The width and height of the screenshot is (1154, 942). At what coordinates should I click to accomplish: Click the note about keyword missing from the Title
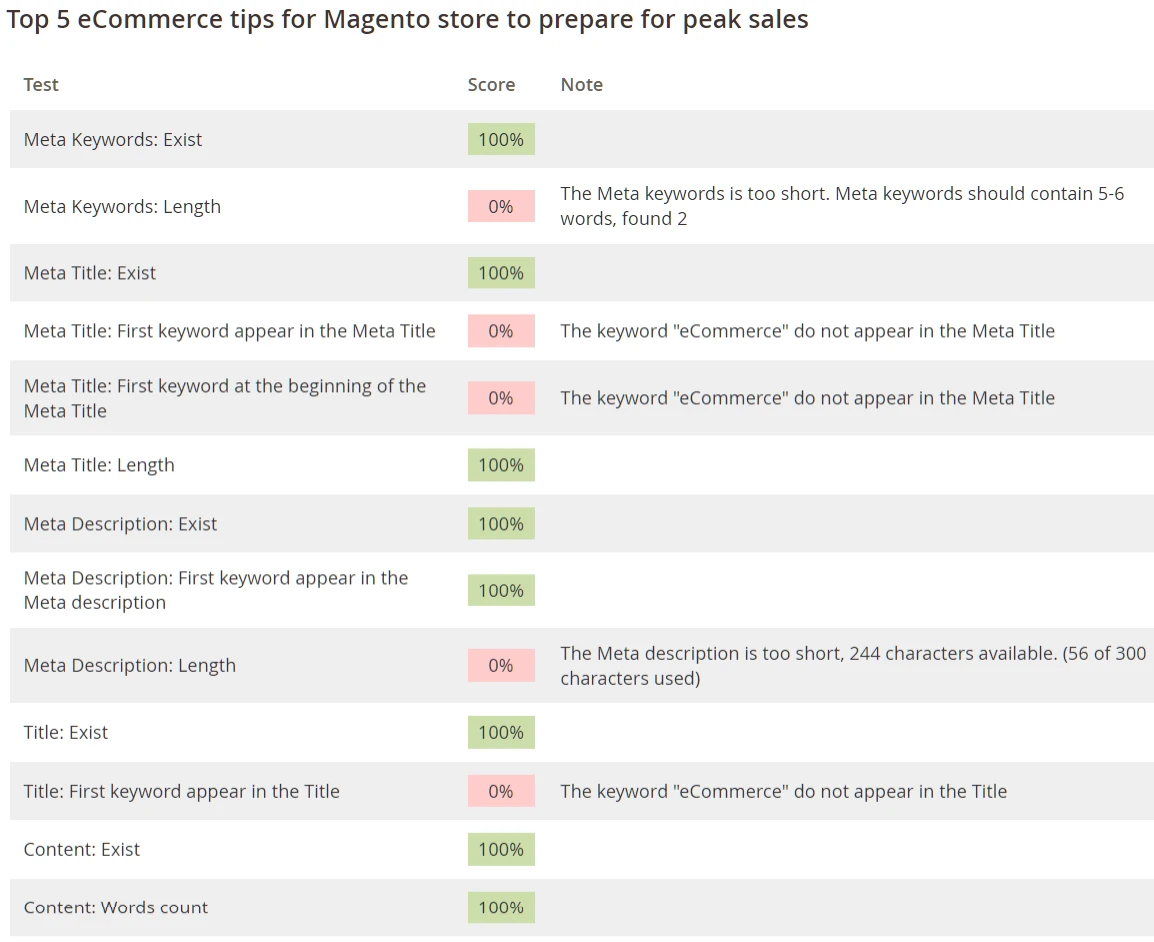point(783,792)
